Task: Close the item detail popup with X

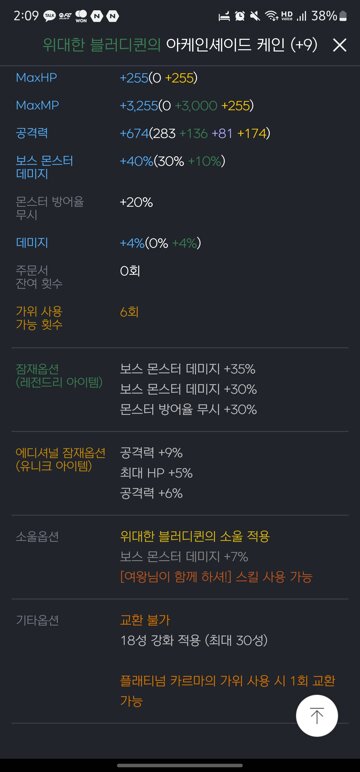Action: click(340, 46)
